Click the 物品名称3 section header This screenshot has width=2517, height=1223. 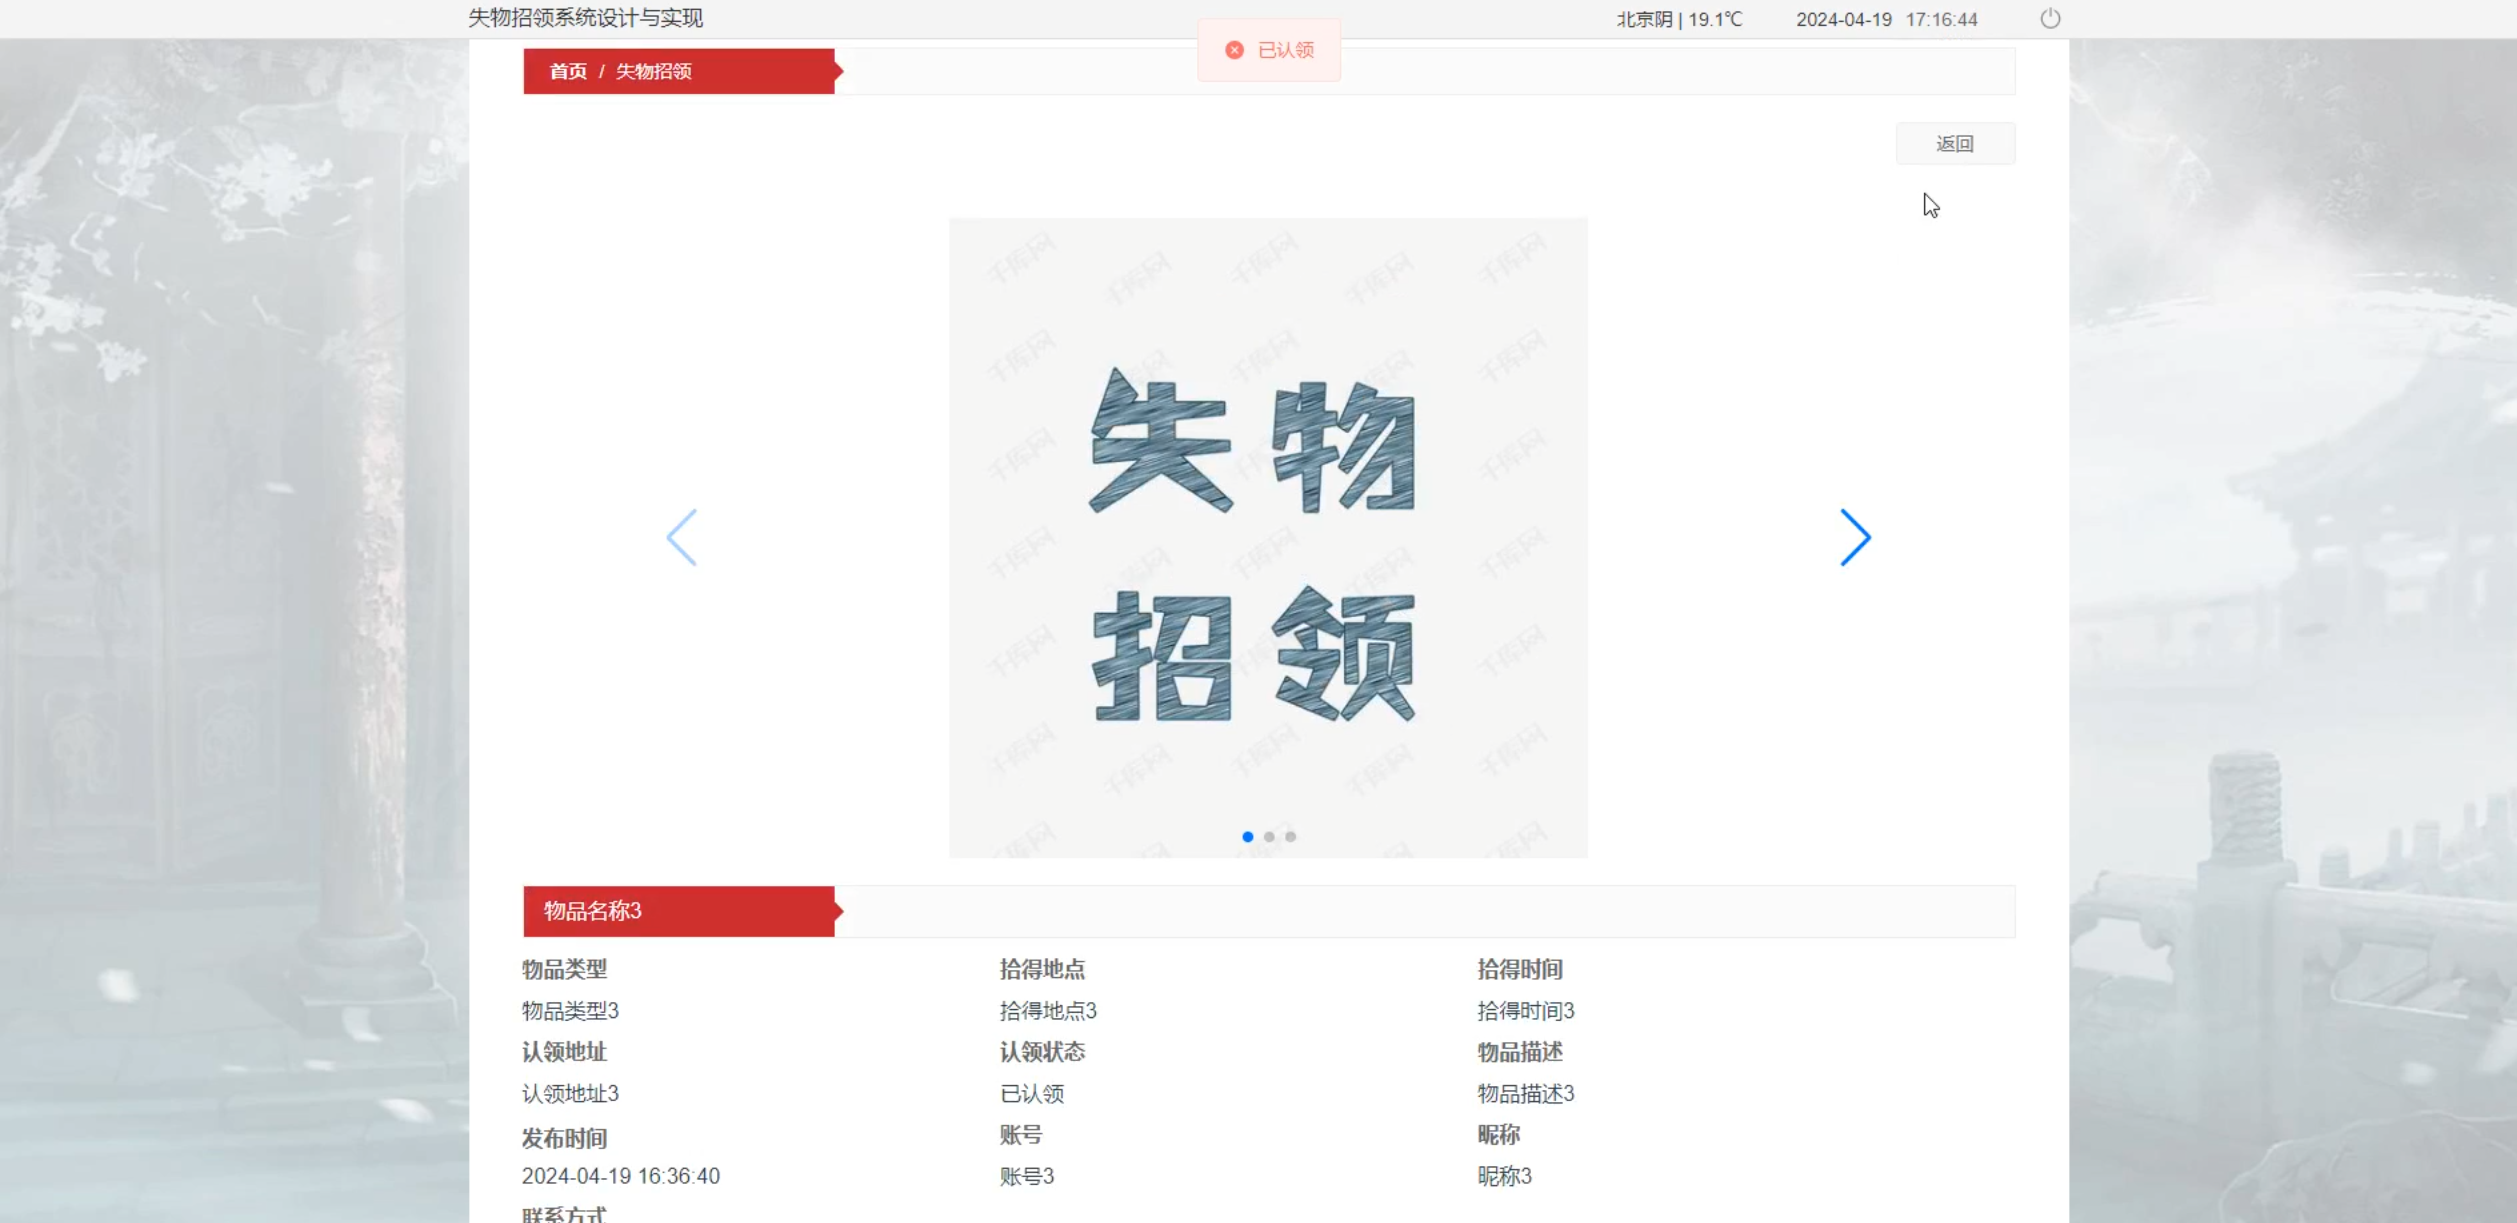point(592,911)
